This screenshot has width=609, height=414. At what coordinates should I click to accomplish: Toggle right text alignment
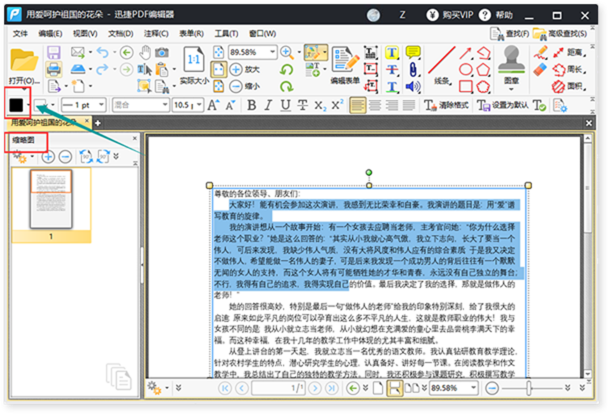pyautogui.click(x=392, y=105)
